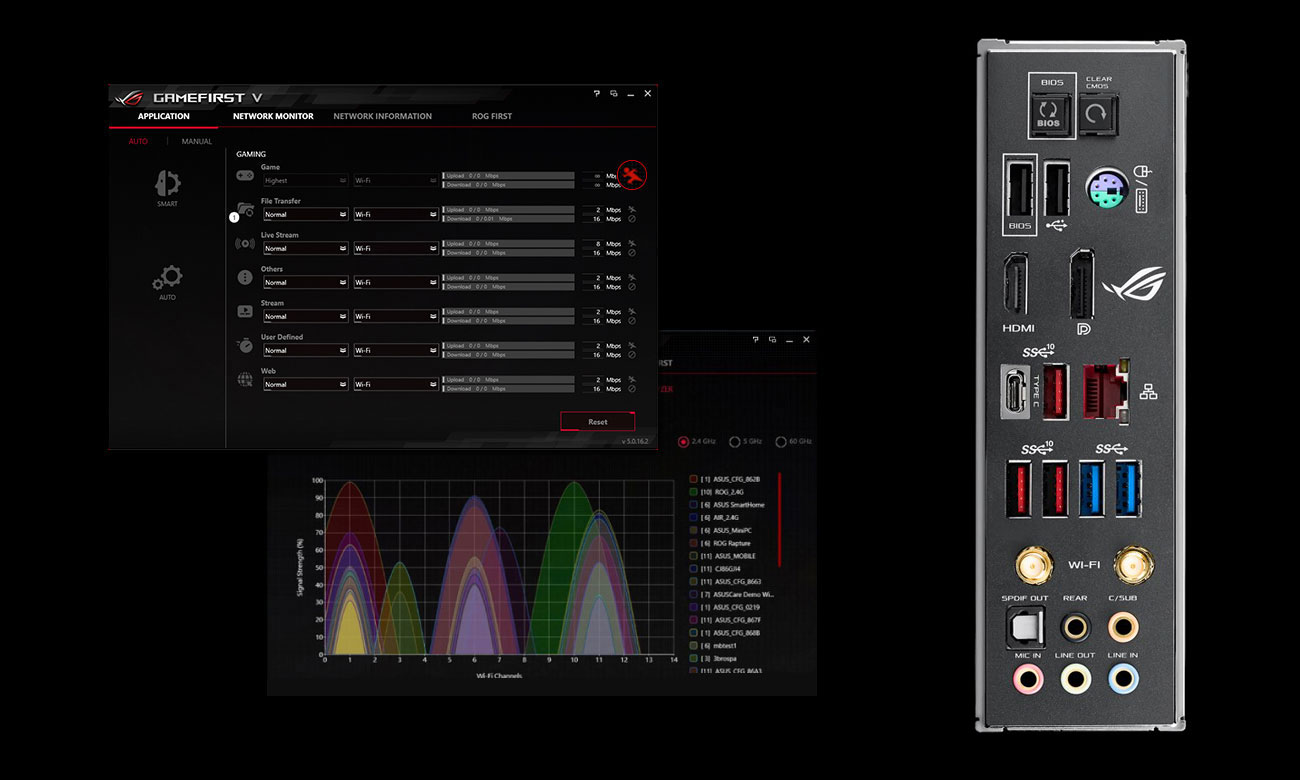Click the block icon in Stream row

pos(632,321)
